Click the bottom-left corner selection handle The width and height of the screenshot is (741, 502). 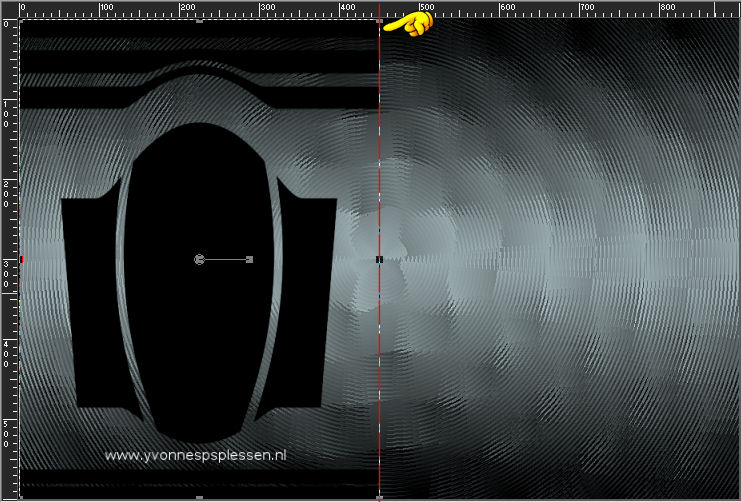pos(21,497)
